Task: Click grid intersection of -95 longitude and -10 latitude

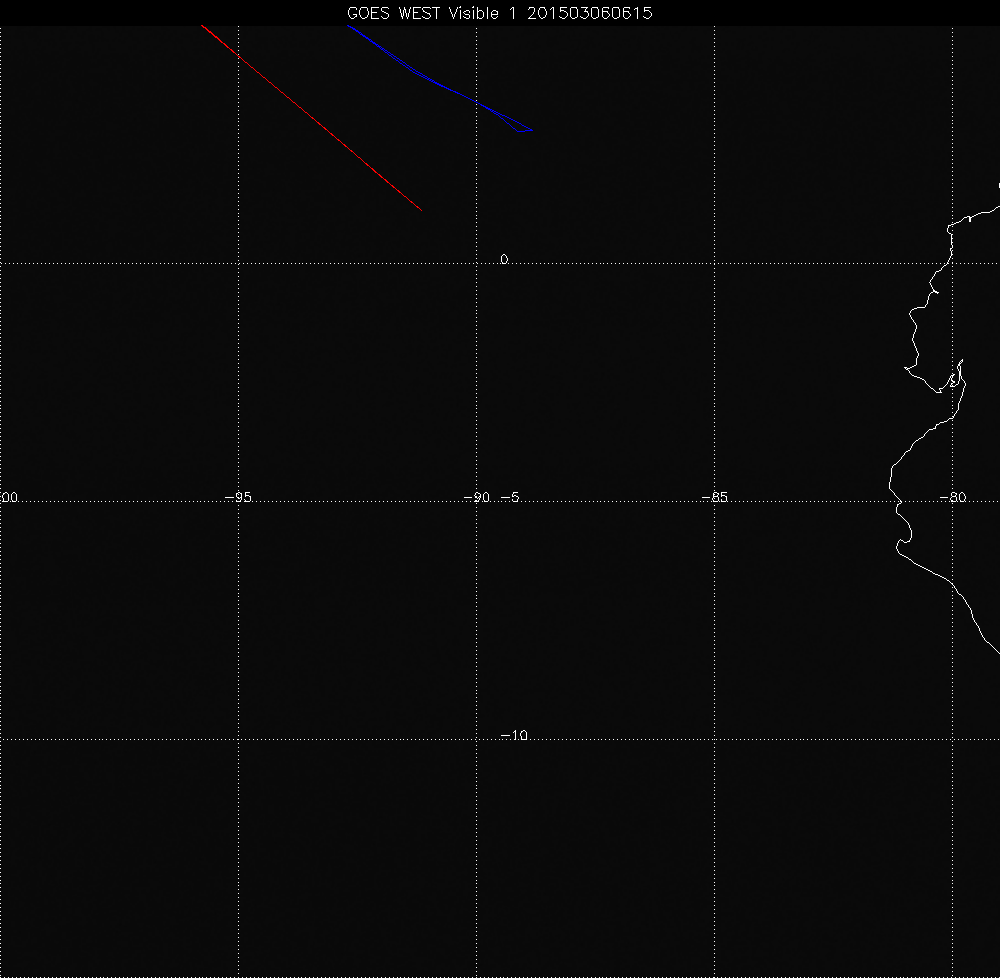Action: [x=238, y=740]
